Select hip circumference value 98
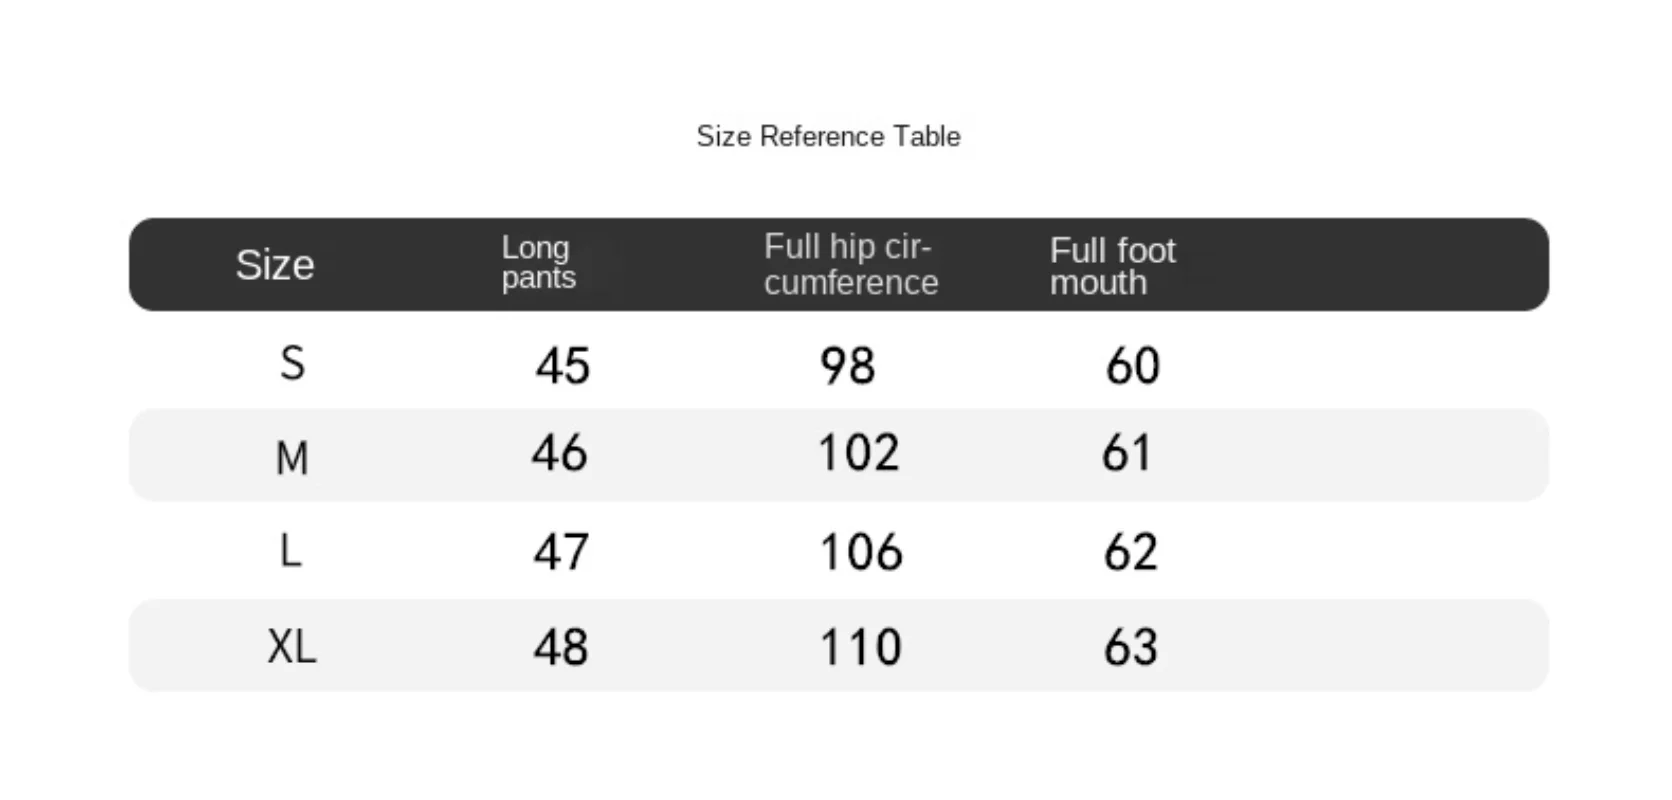Viewport: 1672px width, 800px height. click(x=847, y=365)
